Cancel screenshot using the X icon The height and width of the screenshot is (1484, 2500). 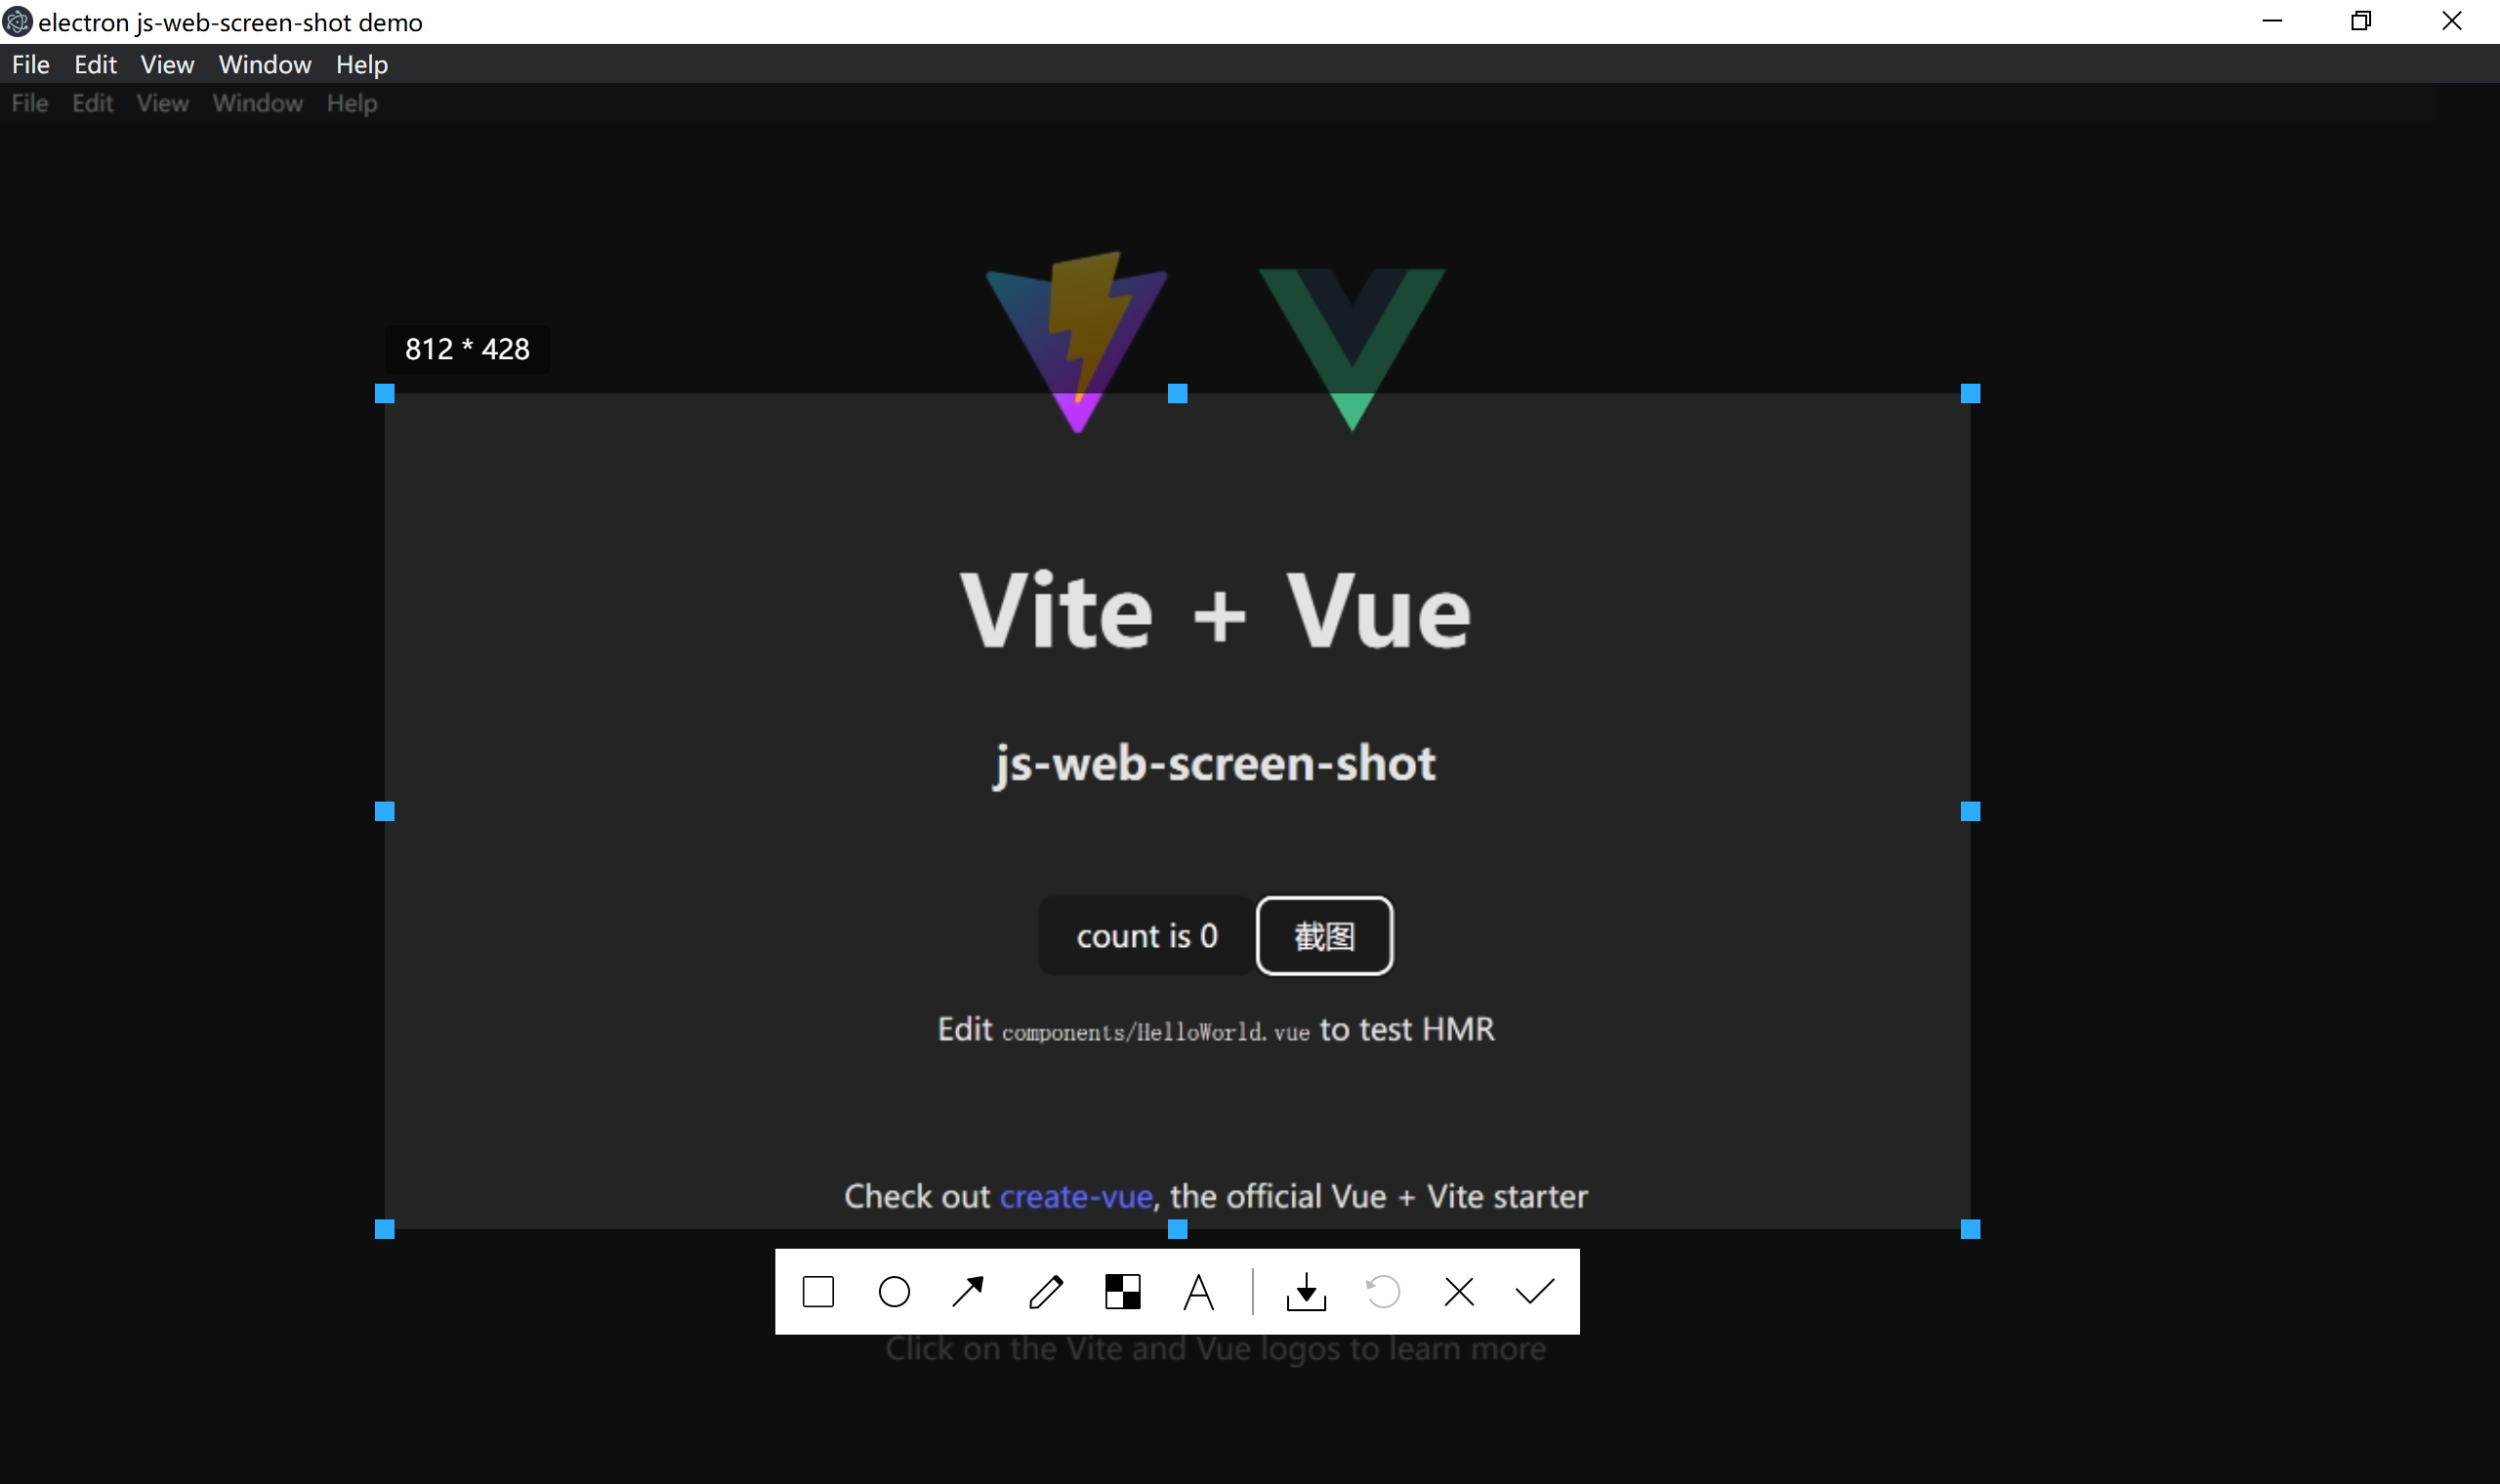(x=1459, y=1292)
